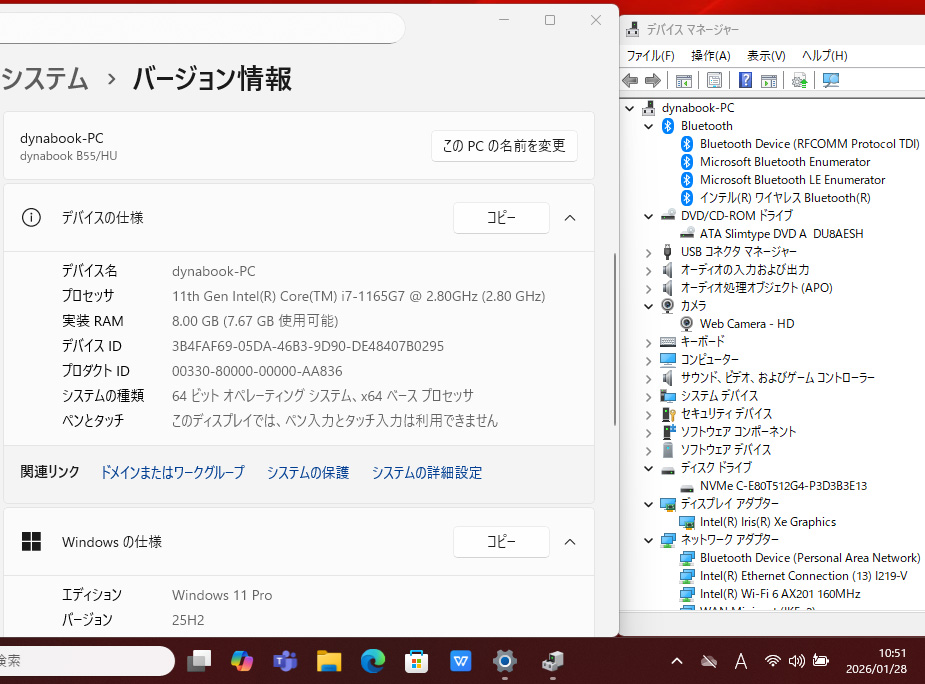Click show/hide console tree toolbar icon
The width and height of the screenshot is (925, 684).
(x=684, y=81)
